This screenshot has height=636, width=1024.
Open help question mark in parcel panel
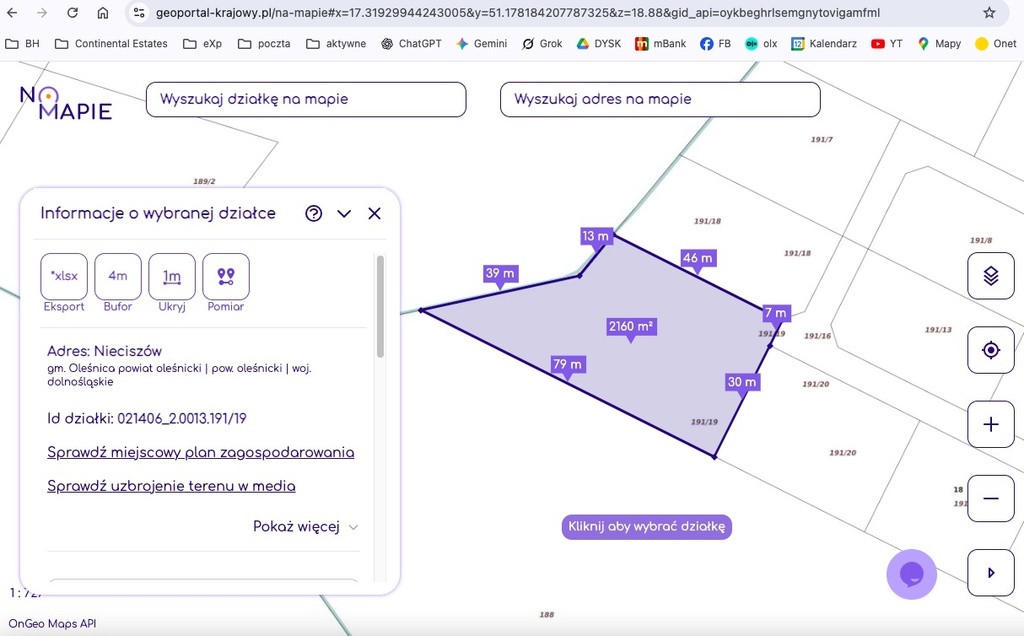coord(313,214)
